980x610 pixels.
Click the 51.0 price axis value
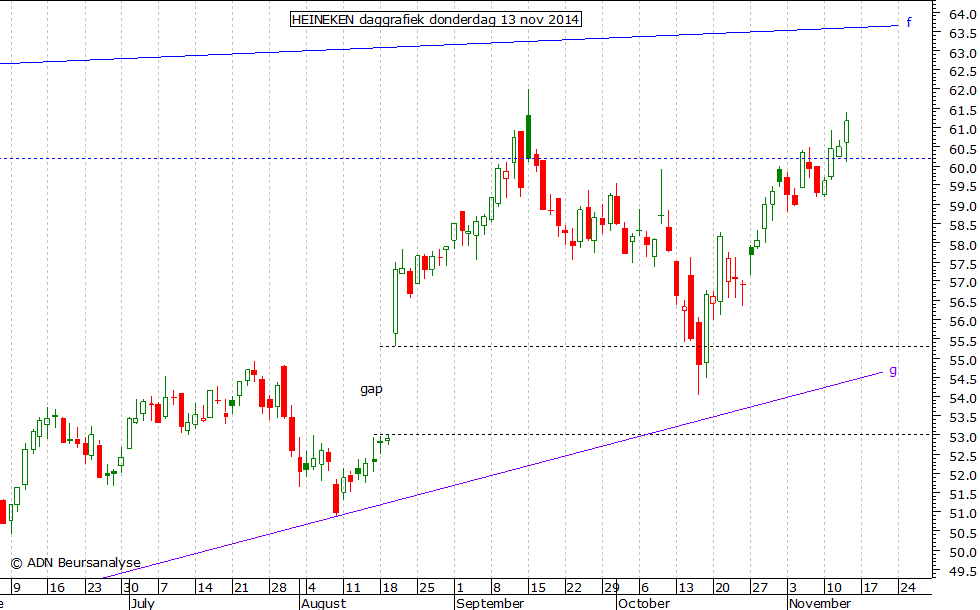tap(962, 514)
